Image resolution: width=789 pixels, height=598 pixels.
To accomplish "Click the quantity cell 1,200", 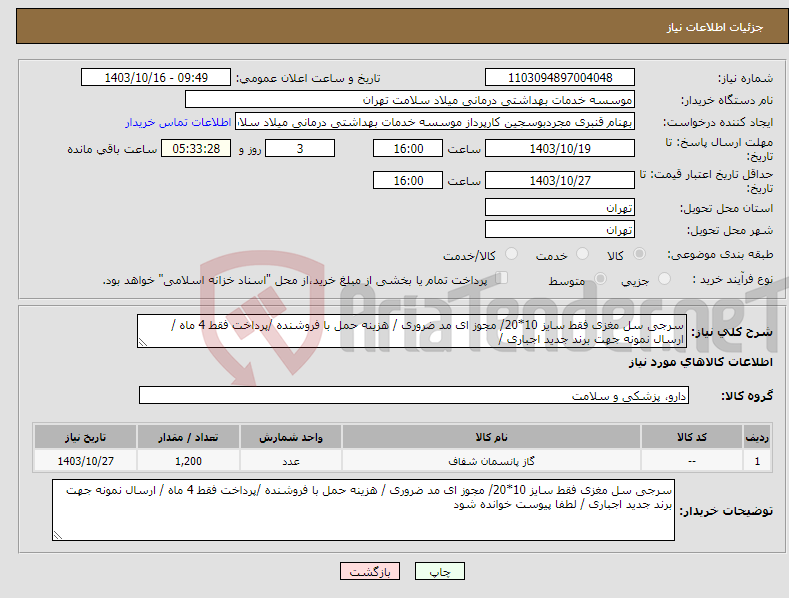I will (x=188, y=461).
